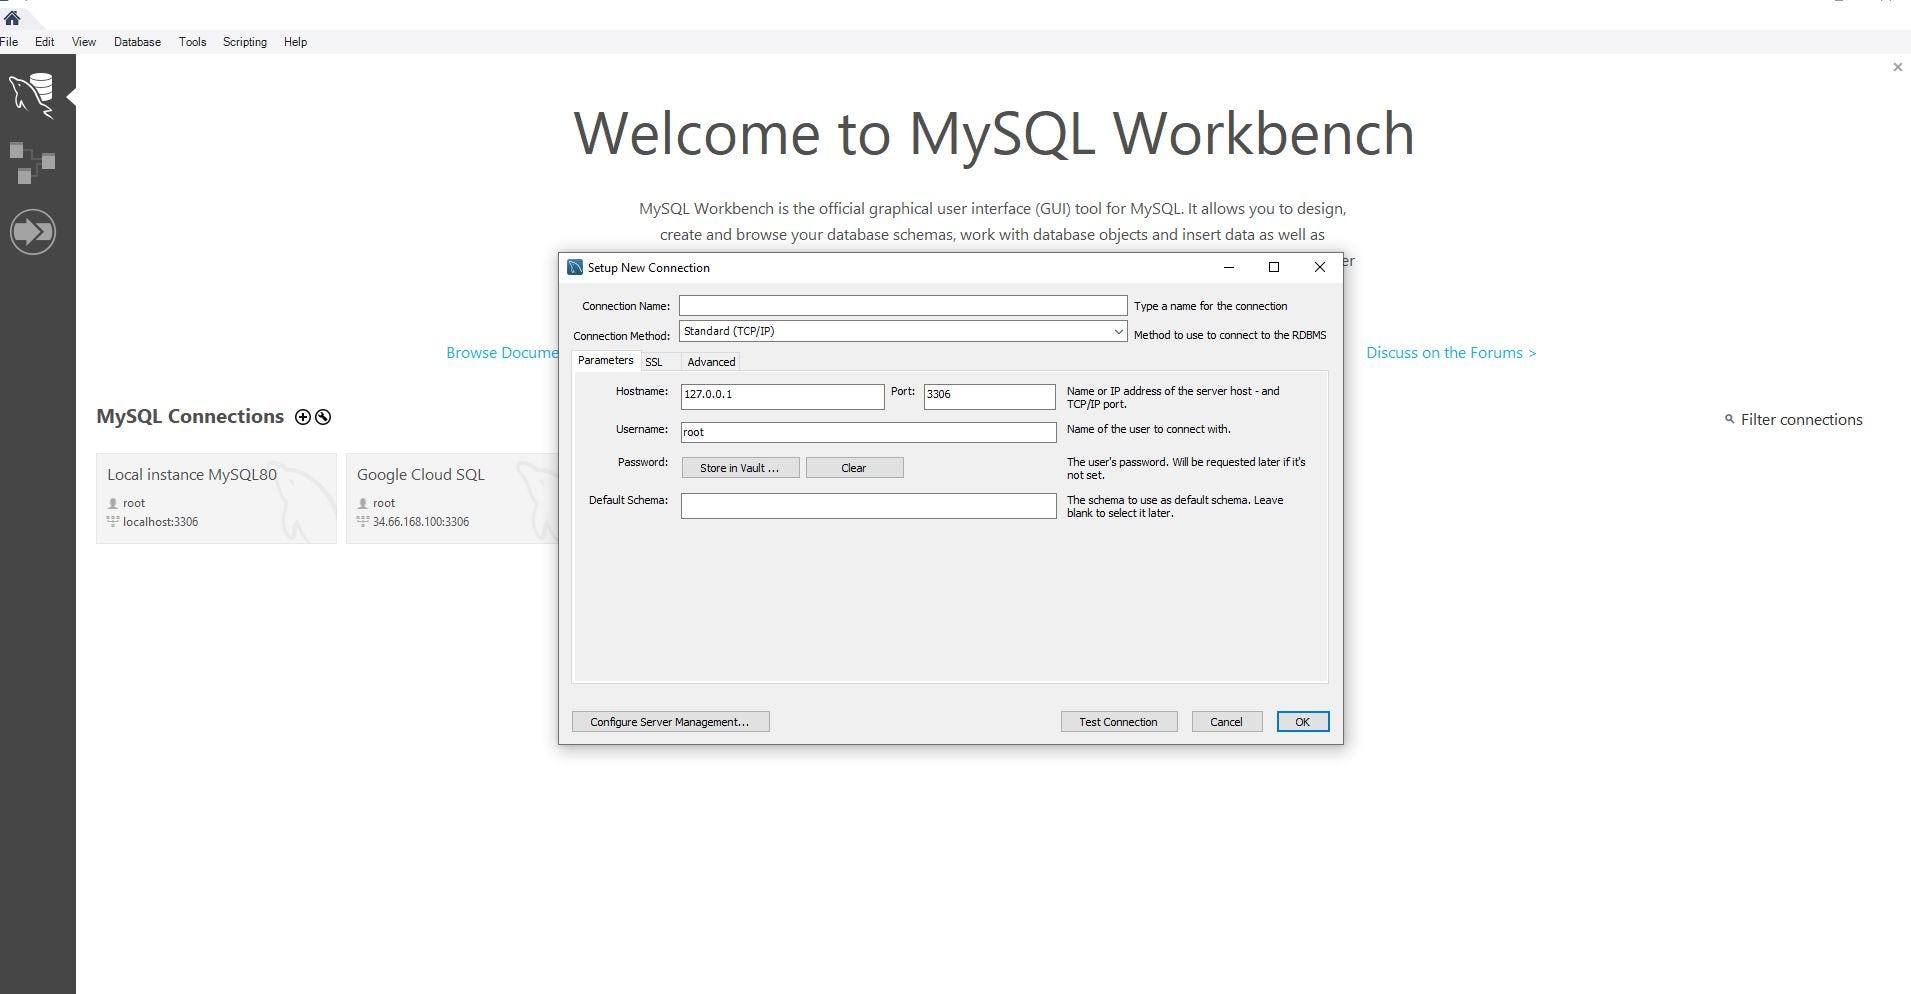Screen dimensions: 1911x994
Task: Open the Models view sidebar icon
Action: point(33,160)
